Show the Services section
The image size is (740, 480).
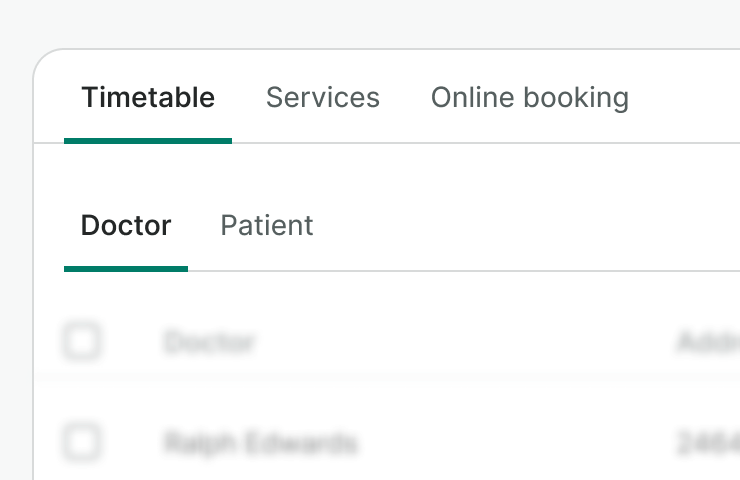[x=323, y=98]
